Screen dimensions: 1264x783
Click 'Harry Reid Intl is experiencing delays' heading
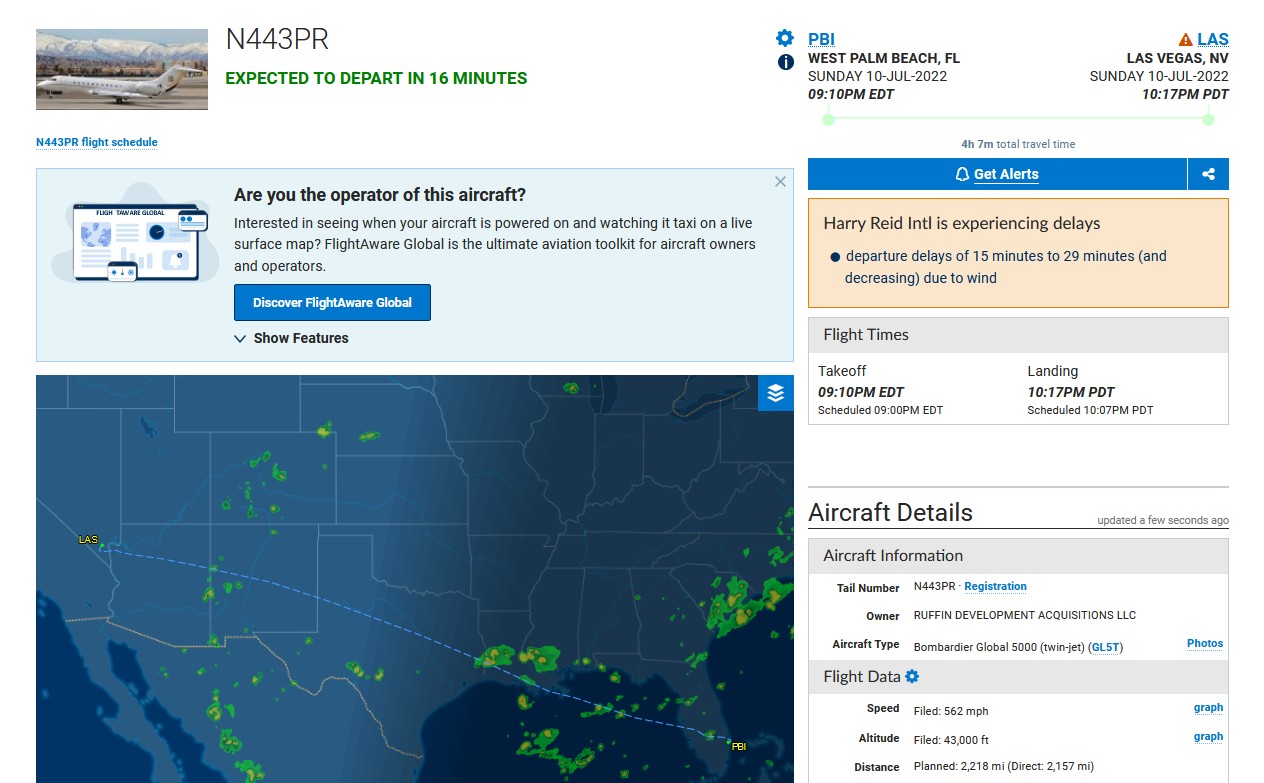pos(962,223)
